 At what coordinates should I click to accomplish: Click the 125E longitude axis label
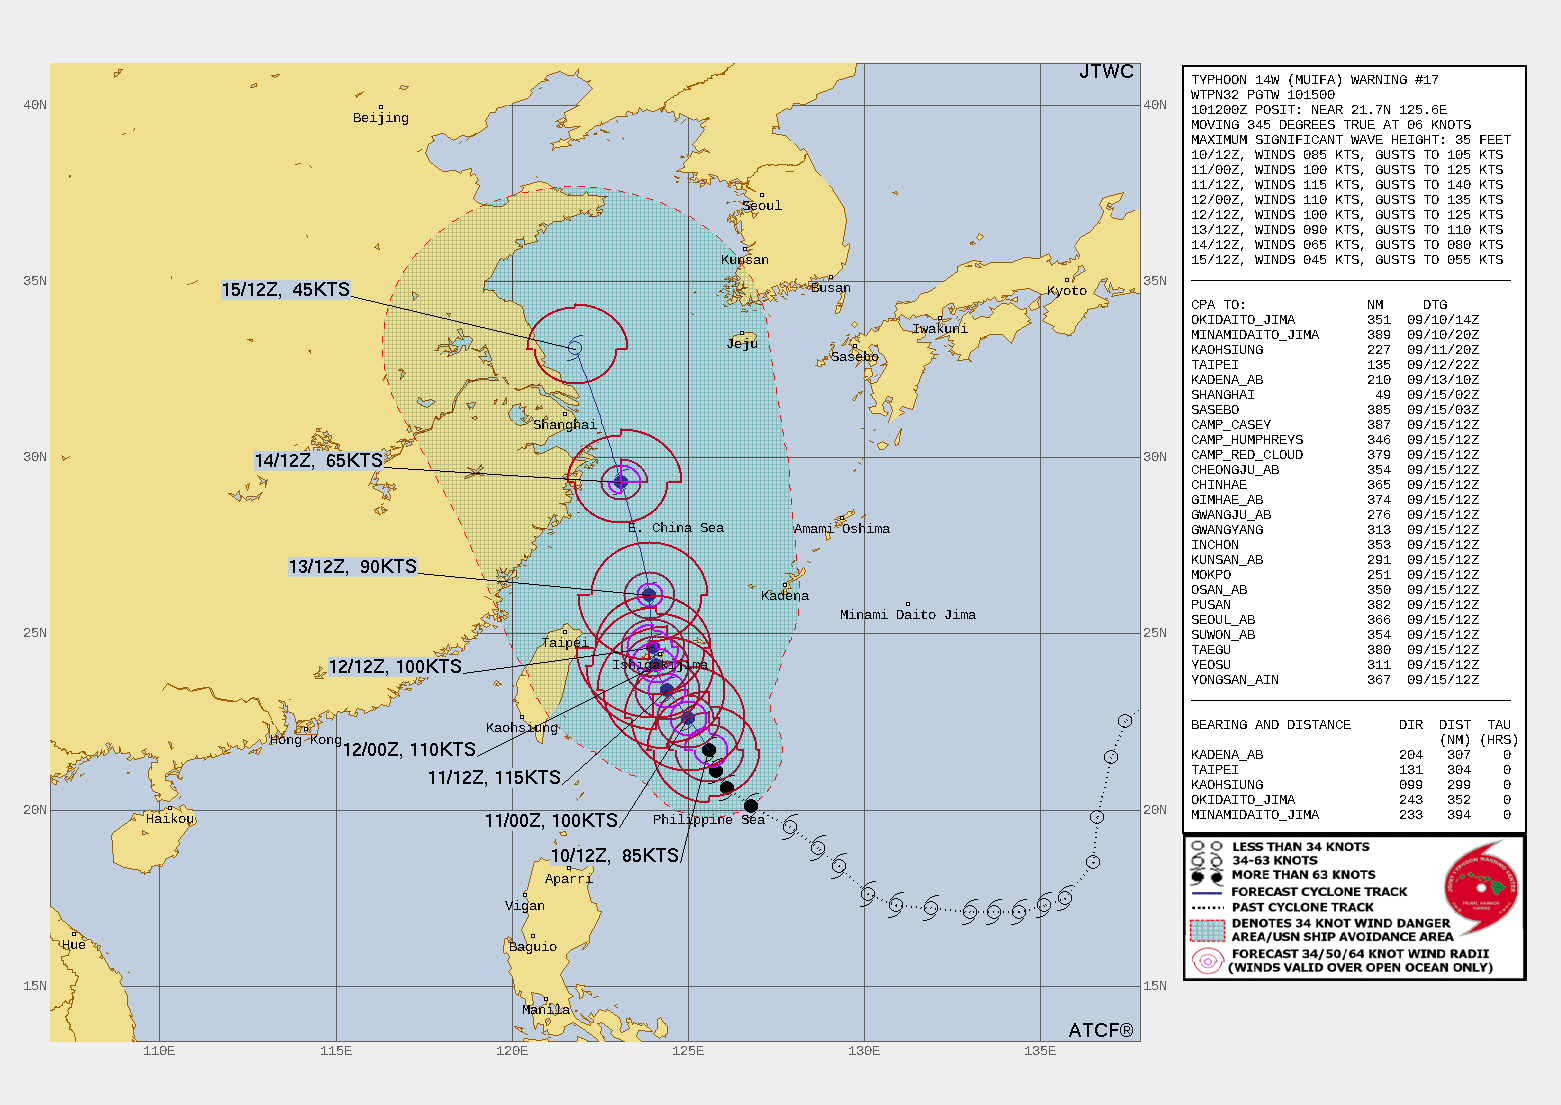(688, 1051)
